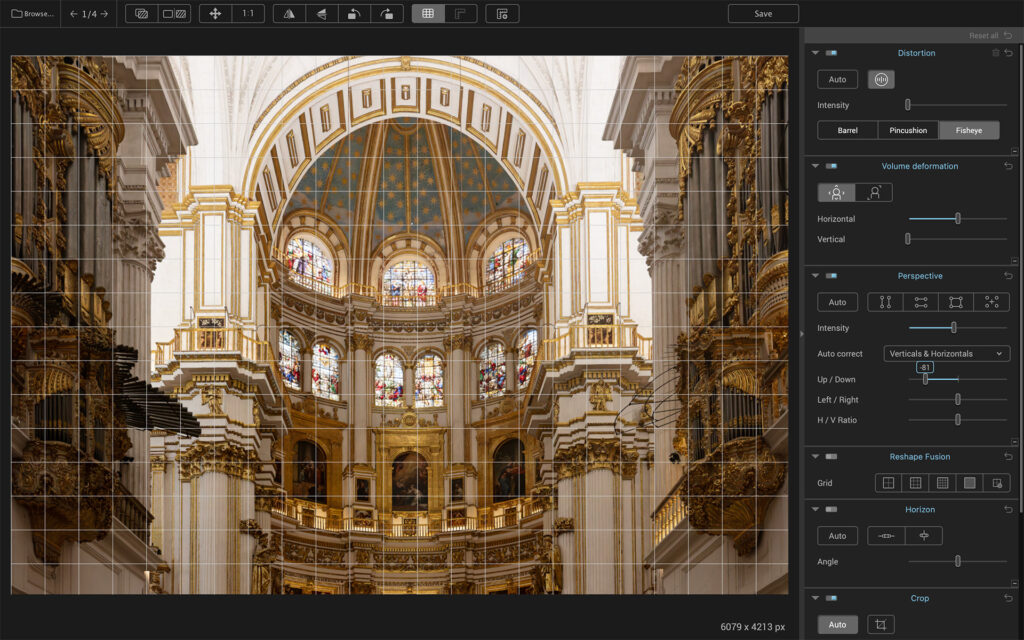Screen dimensions: 1024x640
Task: Collapse the Crop panel section
Action: click(815, 599)
